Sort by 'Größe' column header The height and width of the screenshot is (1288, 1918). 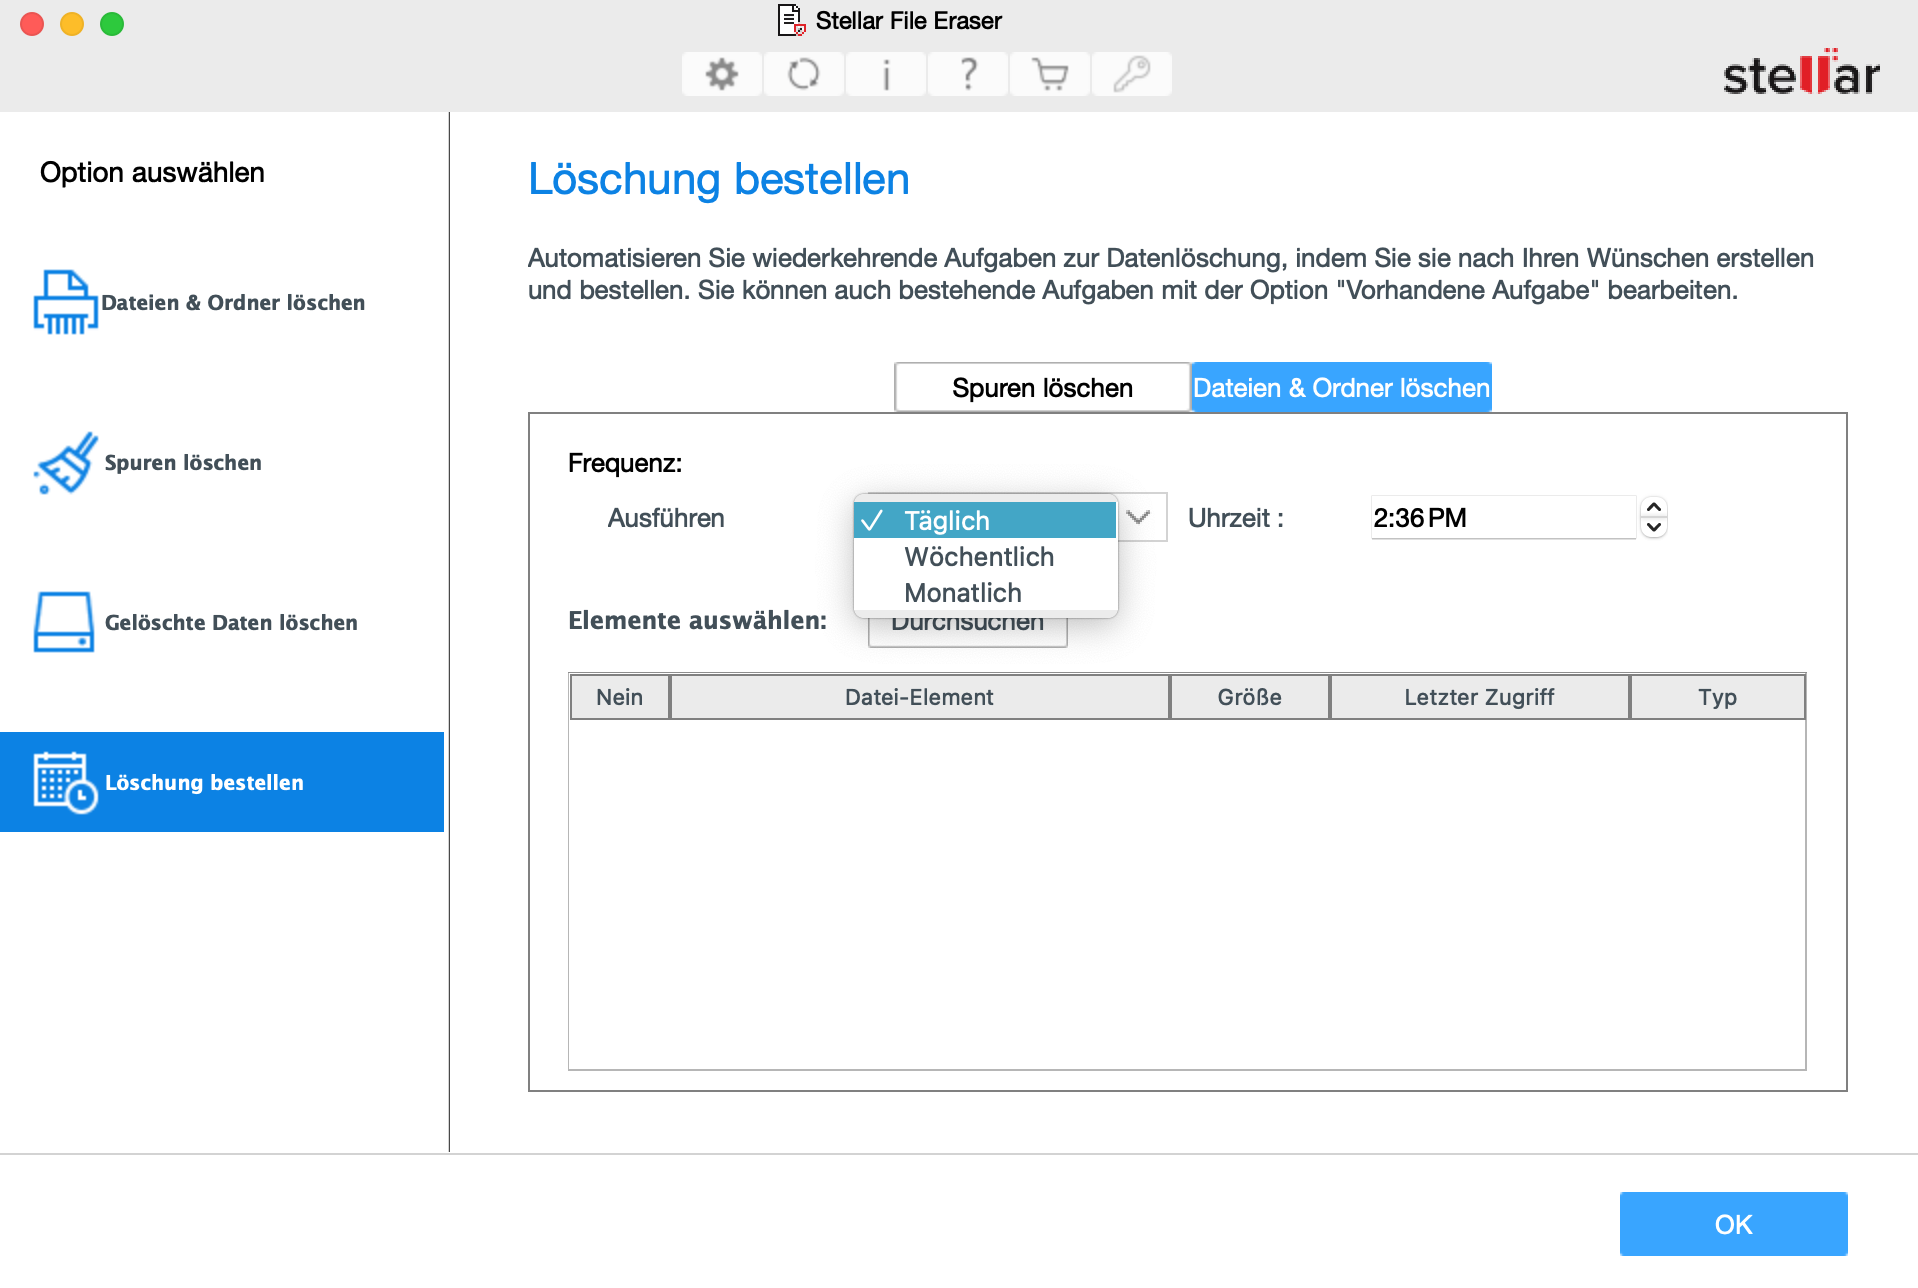[1249, 697]
